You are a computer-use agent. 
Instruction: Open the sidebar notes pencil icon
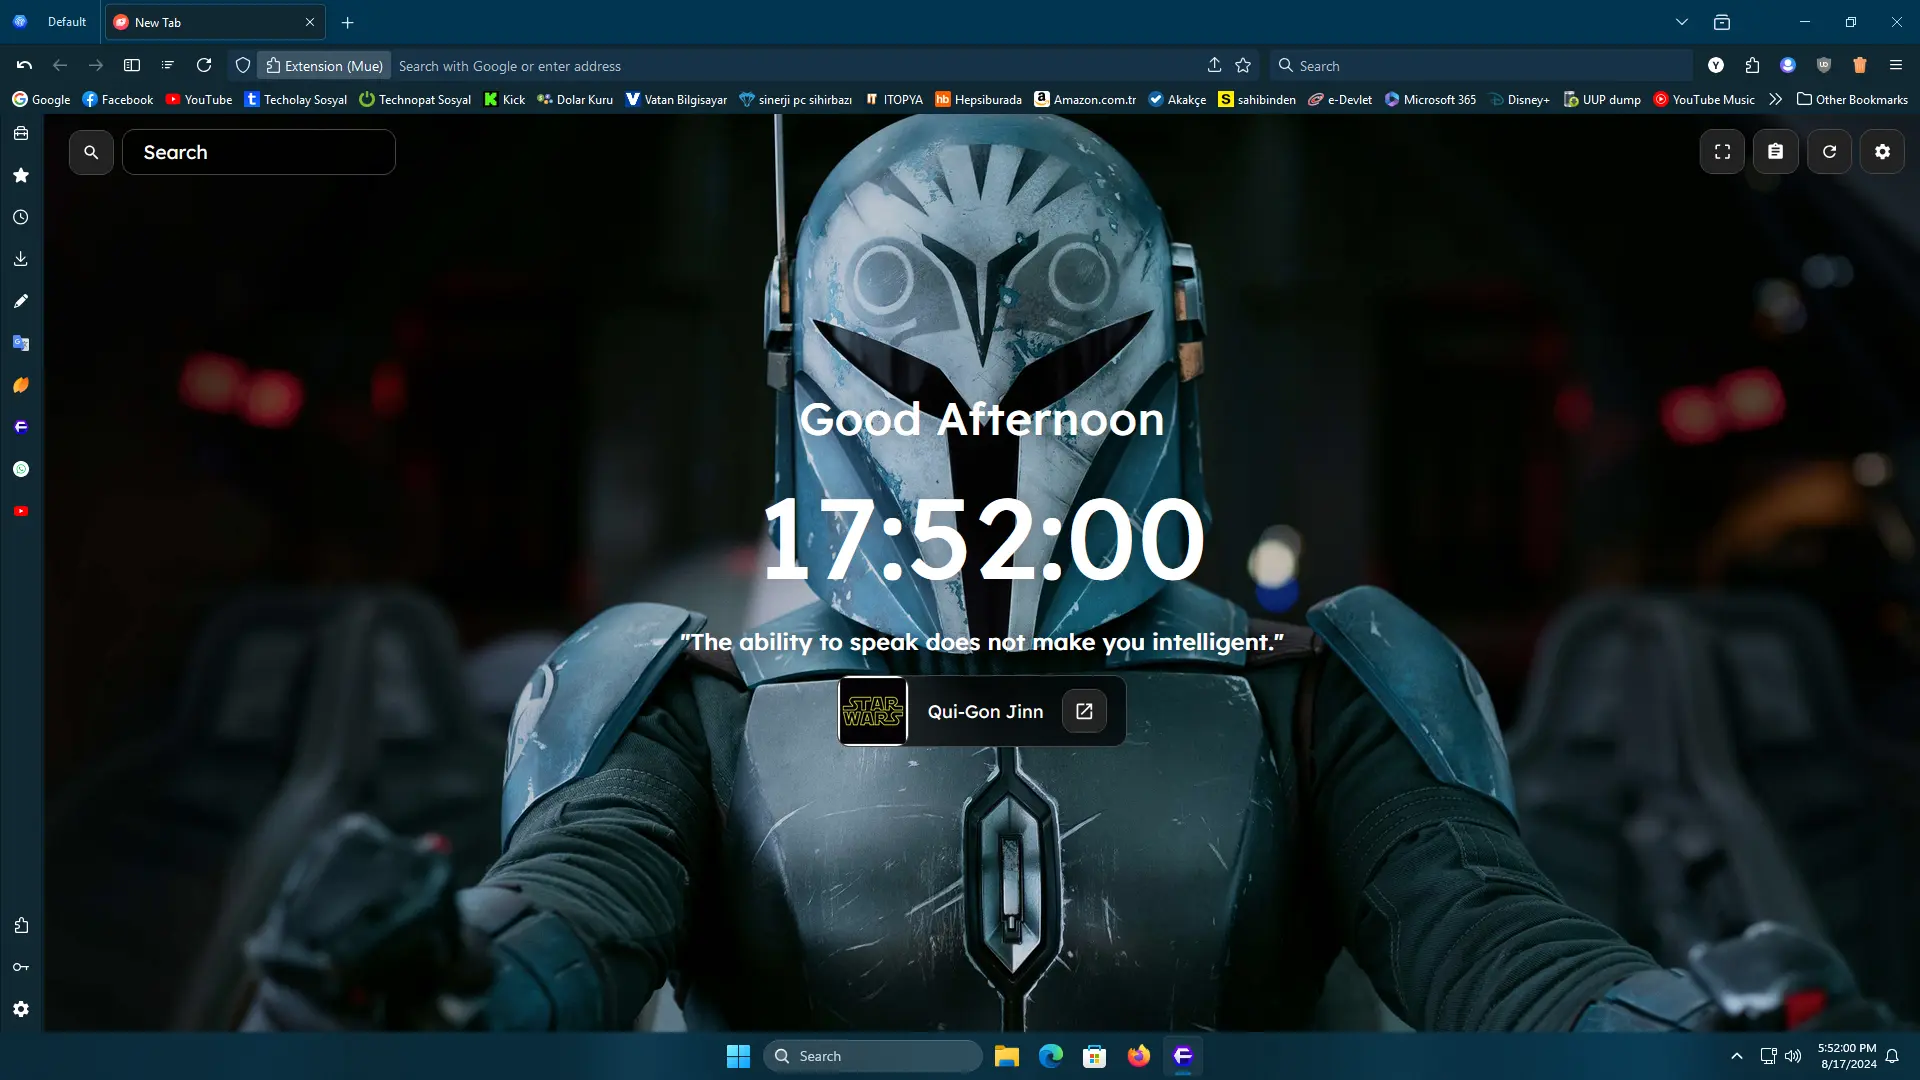21,301
